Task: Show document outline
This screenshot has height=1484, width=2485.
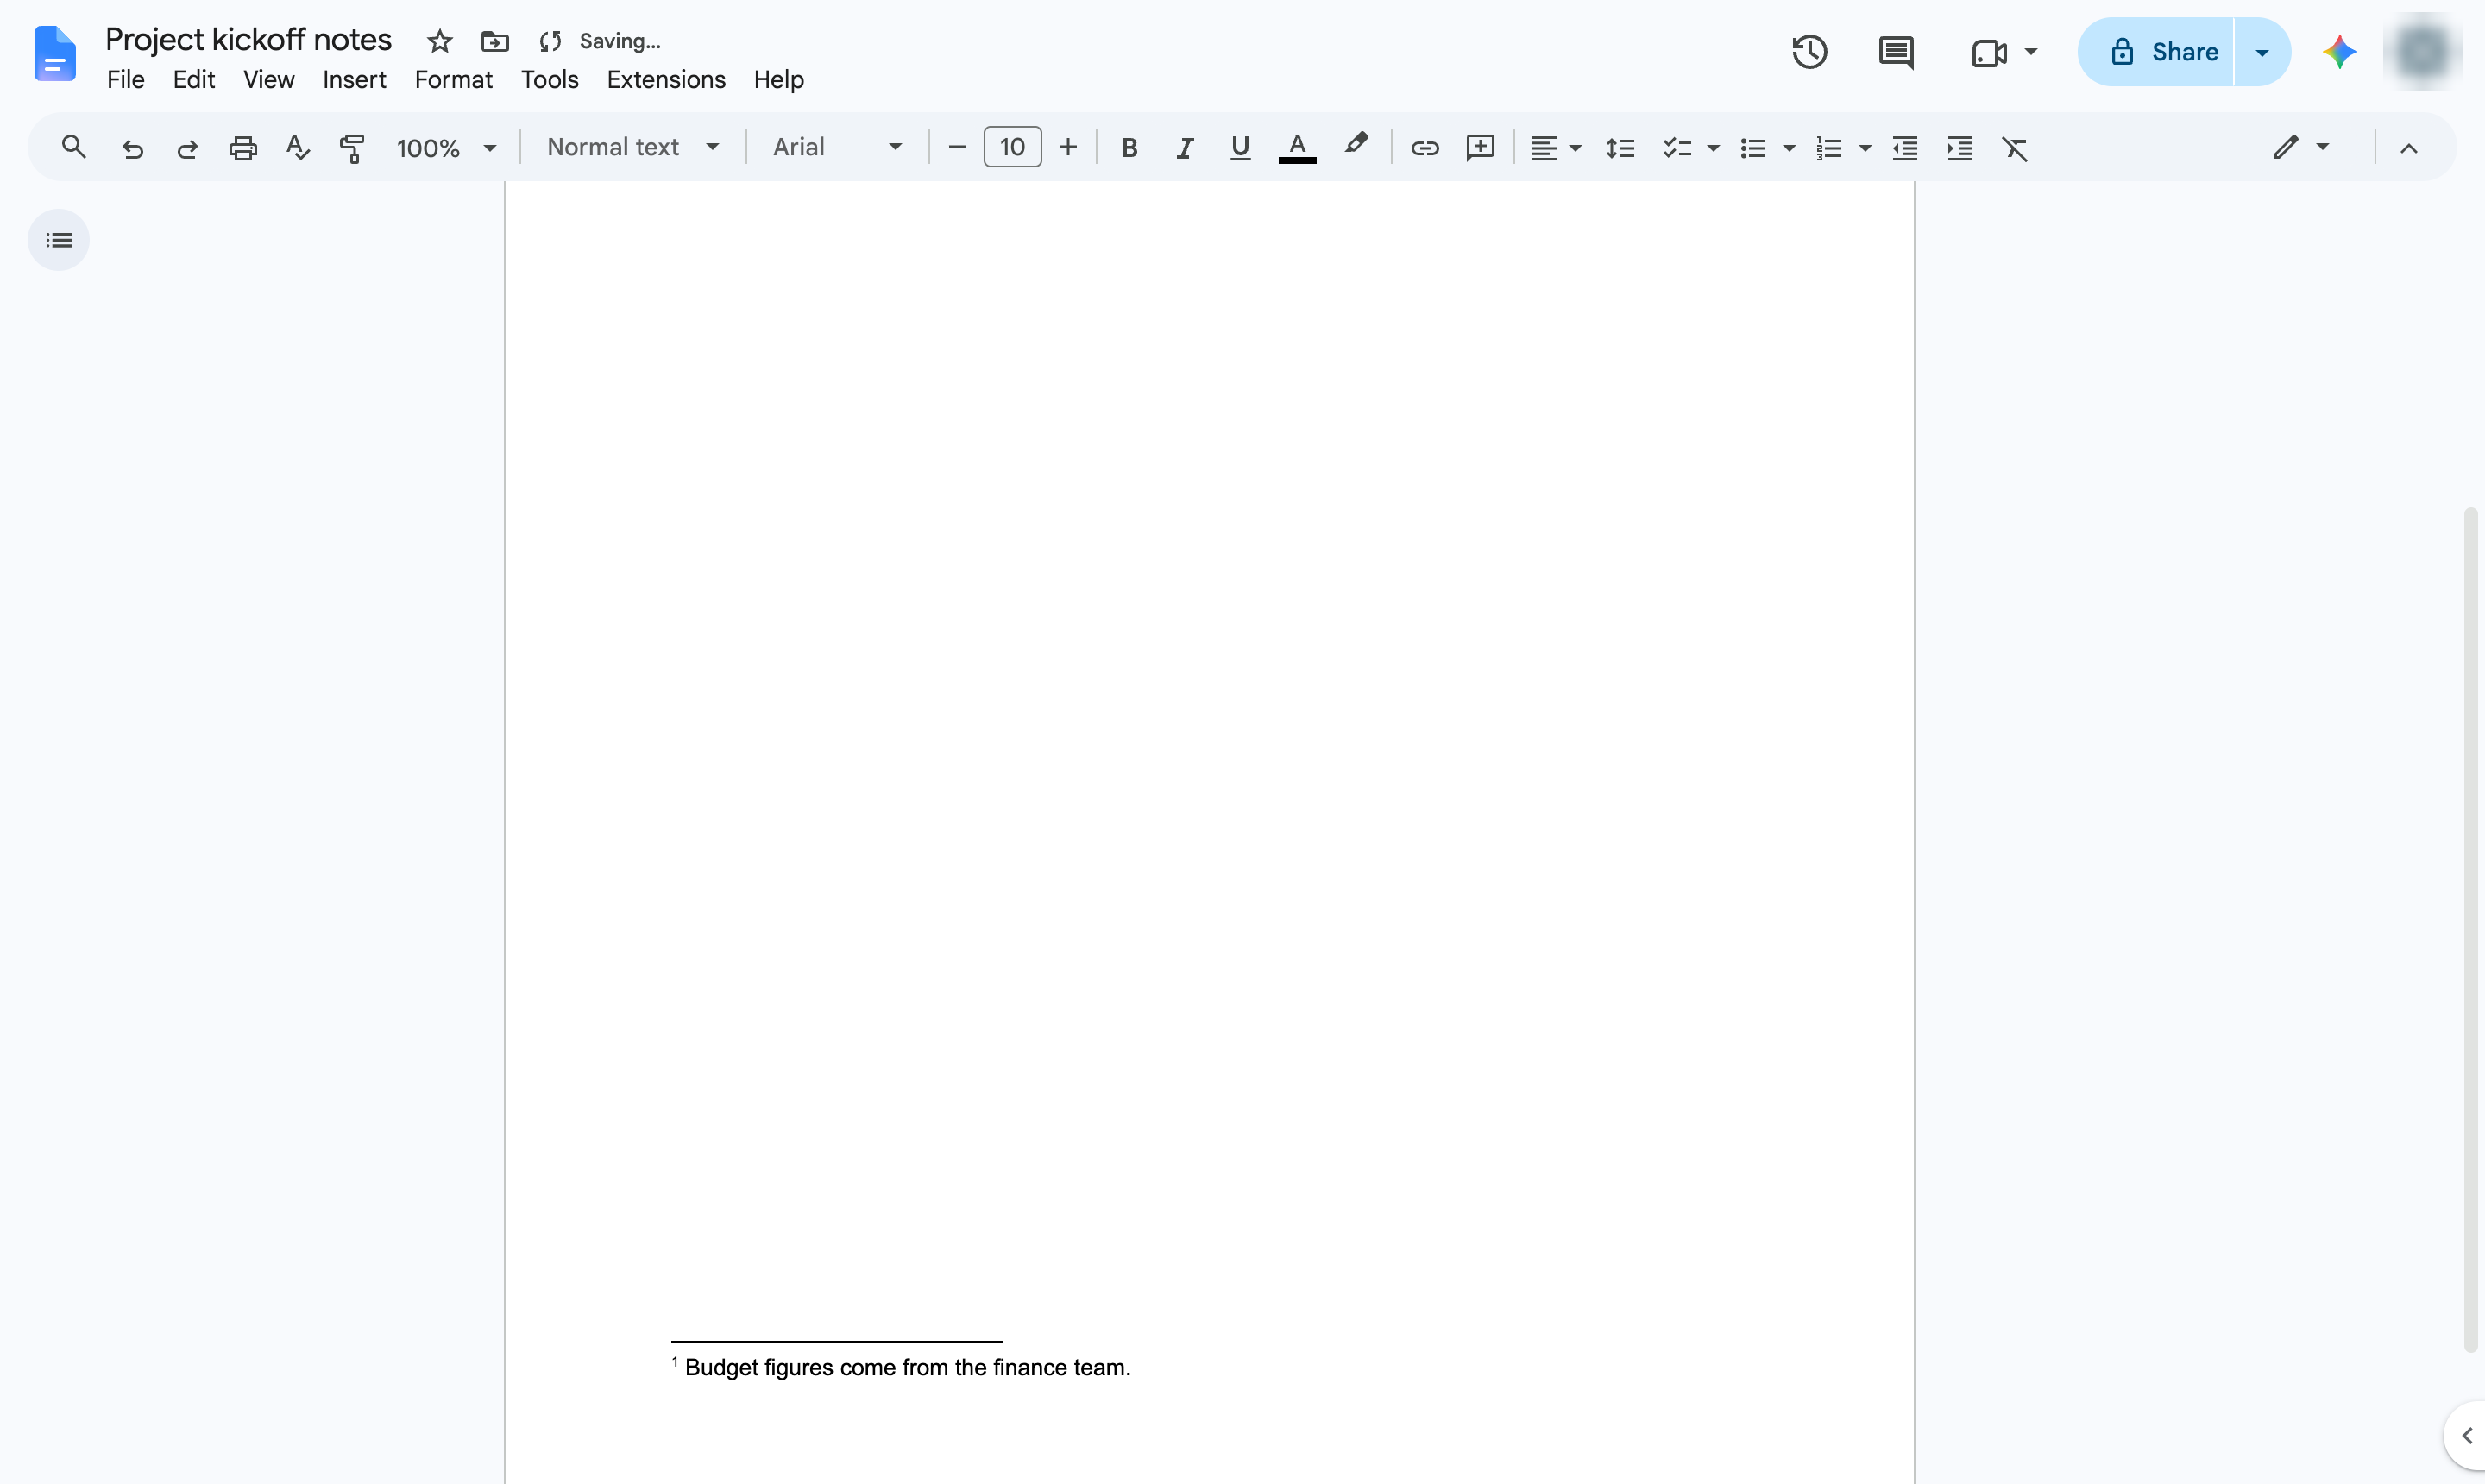Action: (59, 240)
